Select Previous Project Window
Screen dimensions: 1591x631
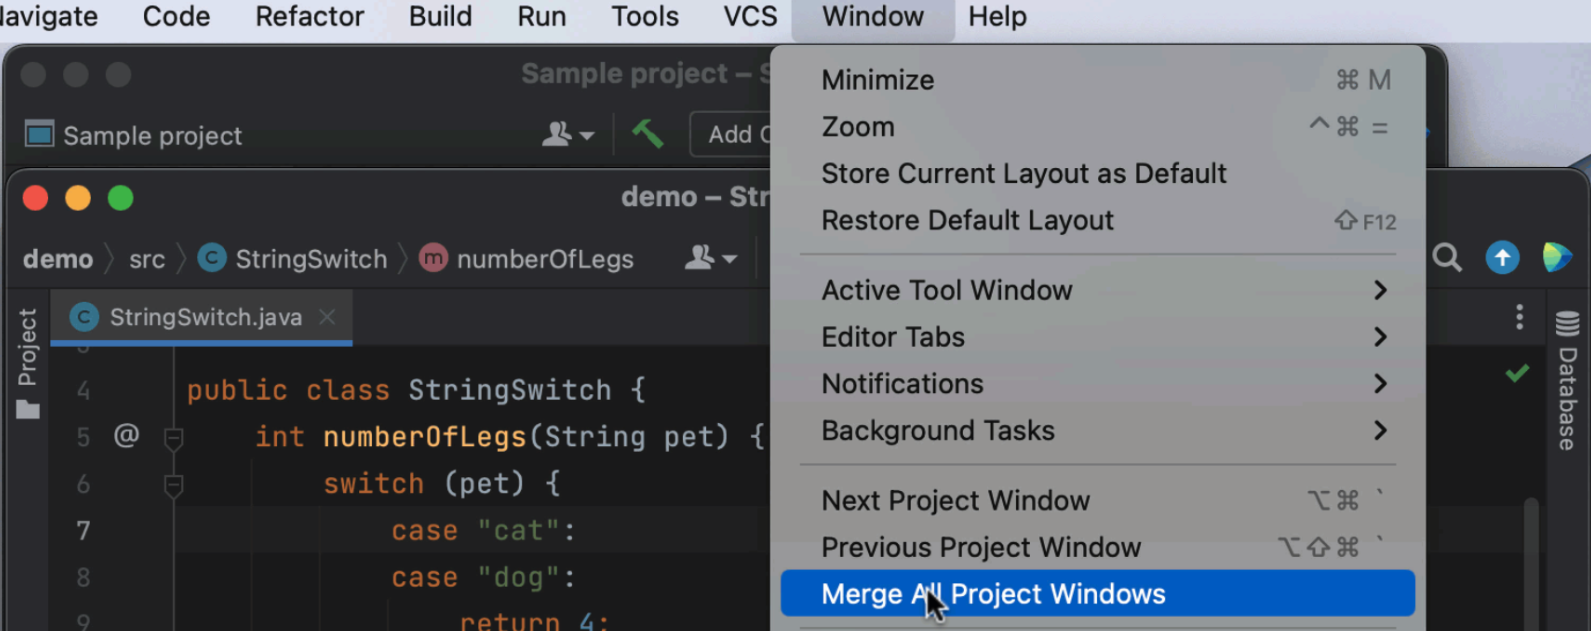[1097, 547]
